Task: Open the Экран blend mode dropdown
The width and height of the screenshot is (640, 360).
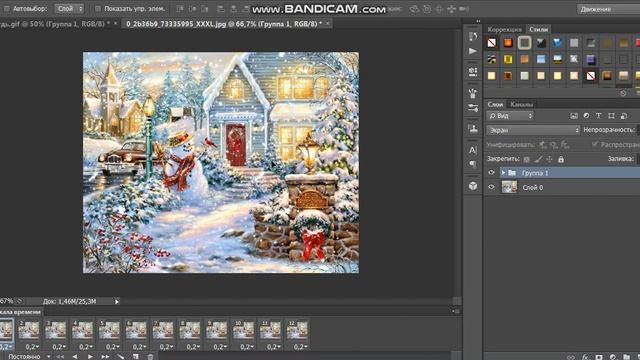Action: (533, 130)
